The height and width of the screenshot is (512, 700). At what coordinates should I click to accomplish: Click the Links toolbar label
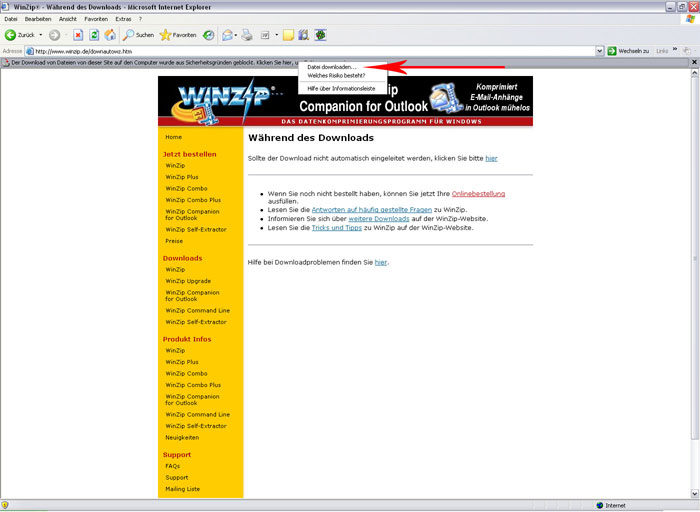662,51
